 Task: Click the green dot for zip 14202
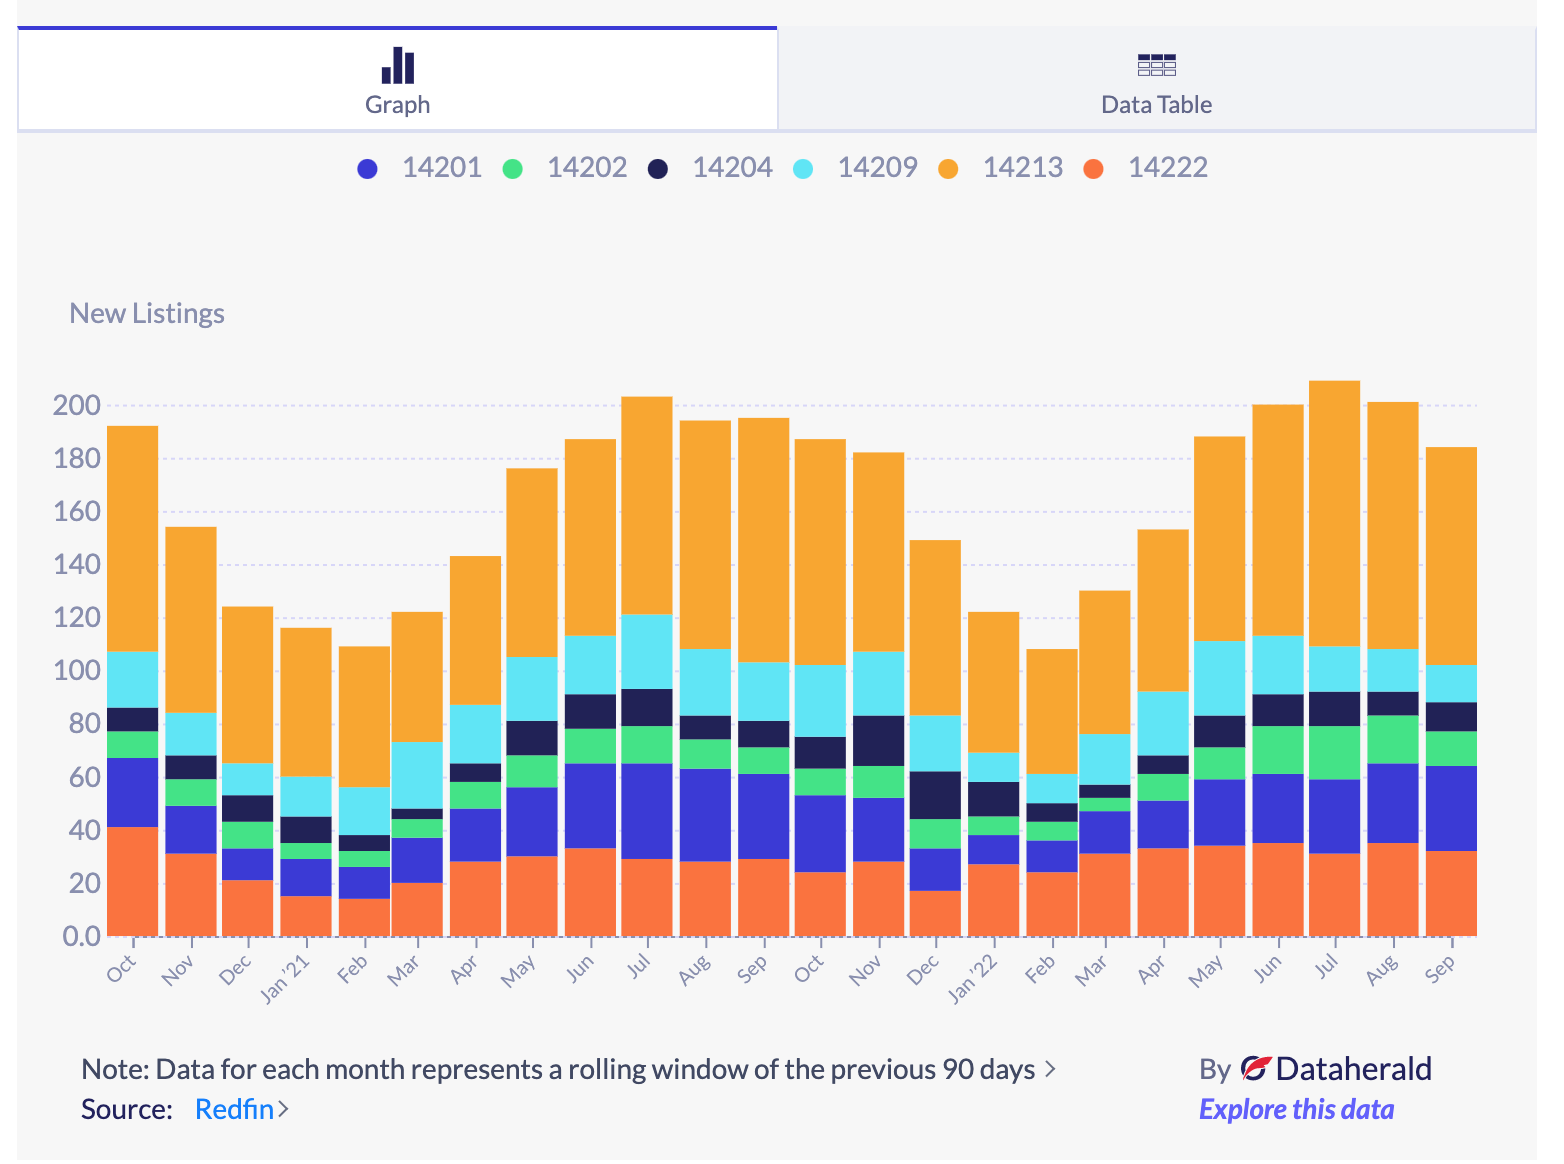(513, 168)
